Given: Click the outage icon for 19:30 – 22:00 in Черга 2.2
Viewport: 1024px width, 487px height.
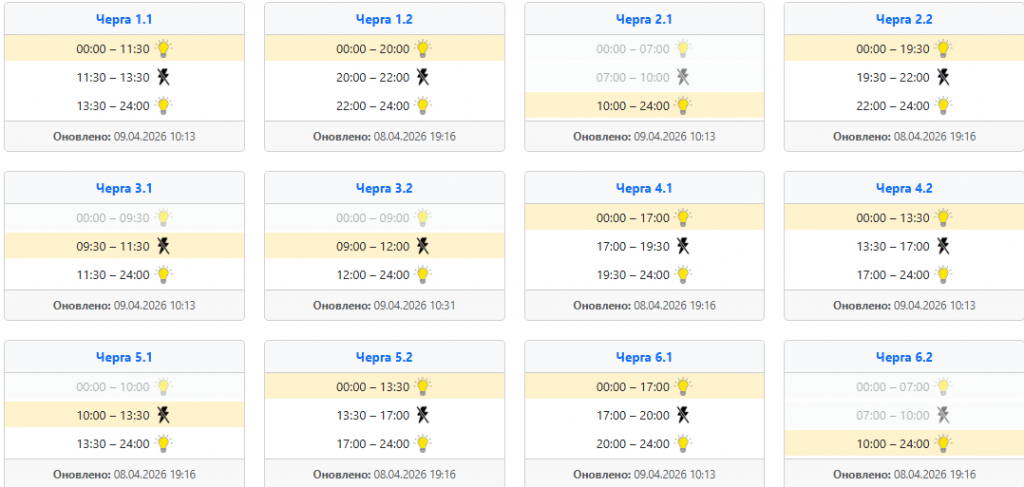Looking at the screenshot, I should click(943, 77).
